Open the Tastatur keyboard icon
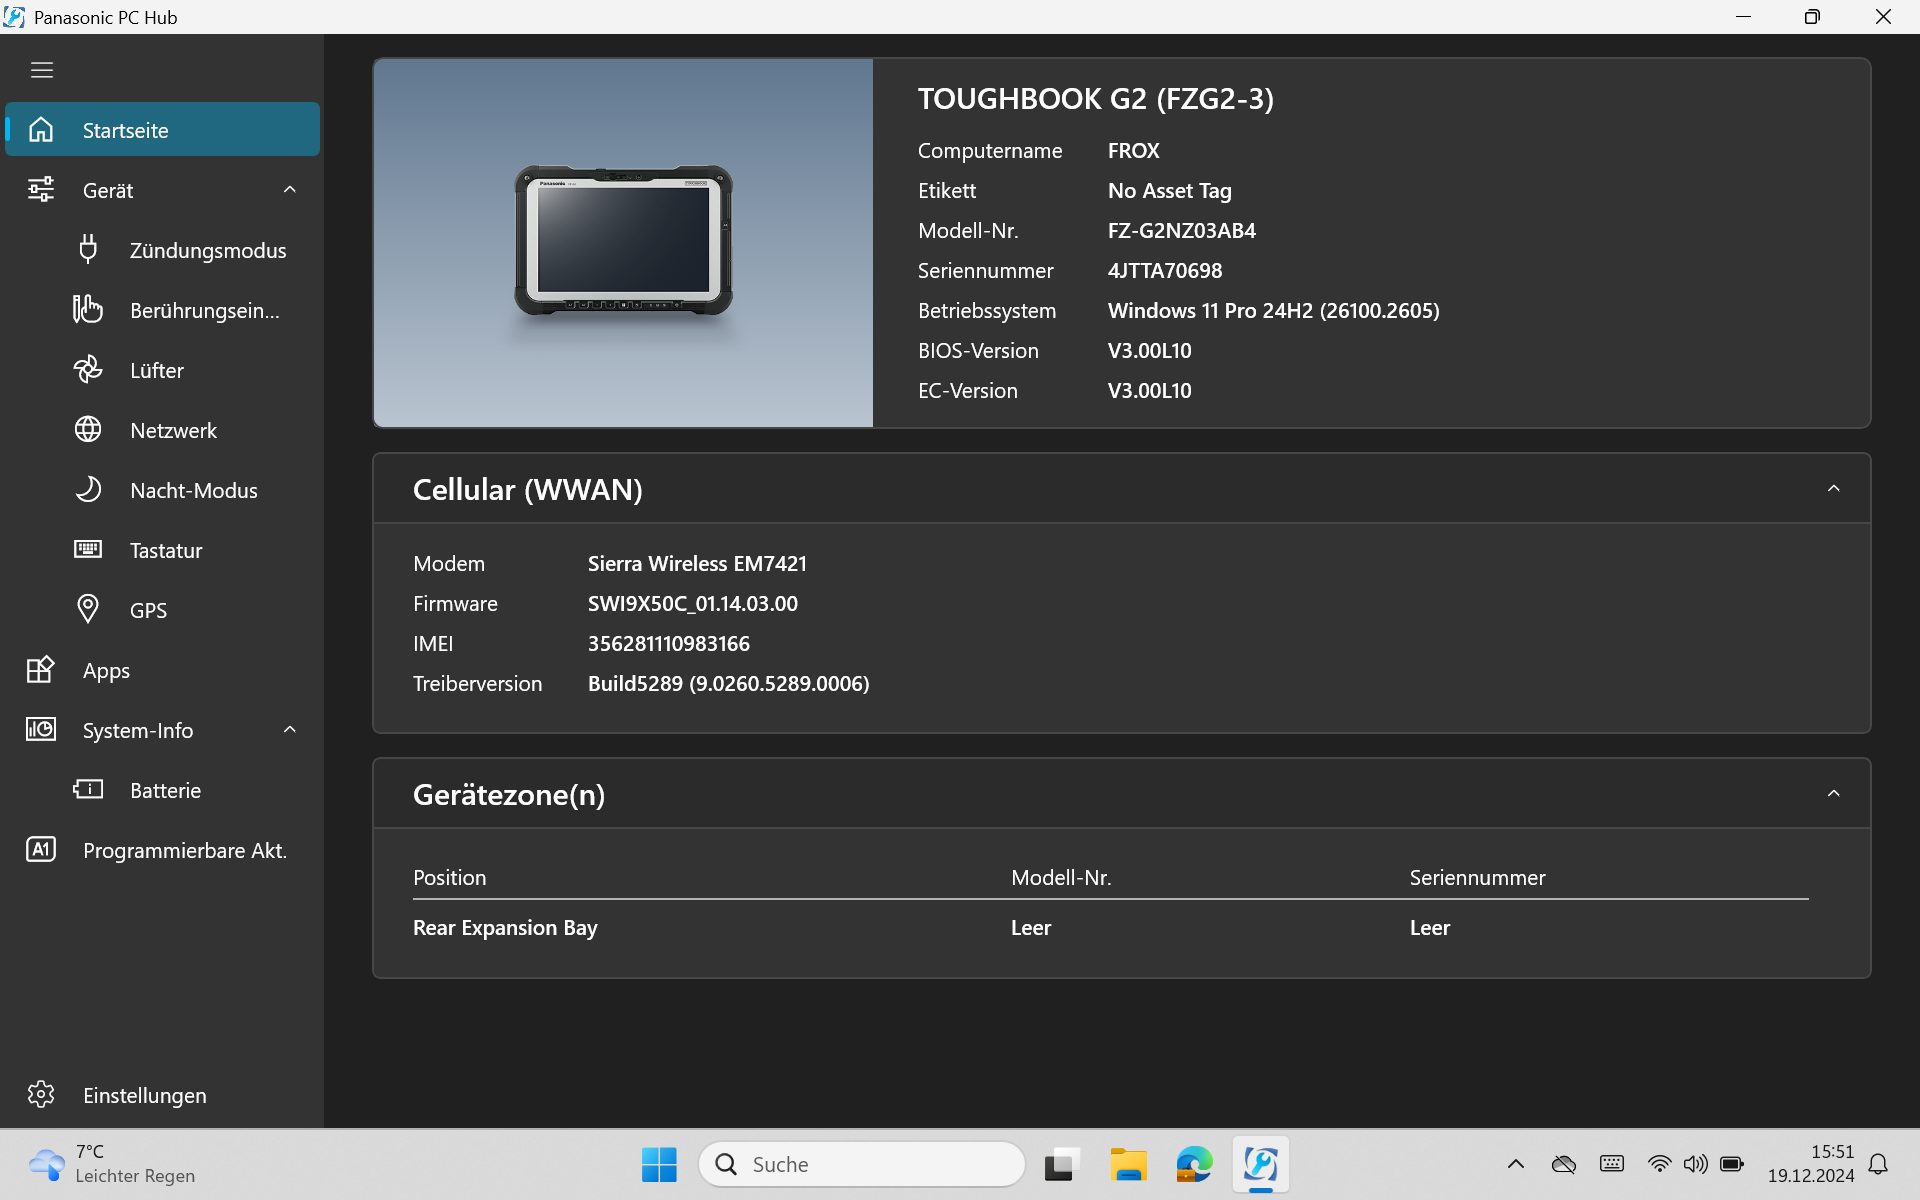 88,549
